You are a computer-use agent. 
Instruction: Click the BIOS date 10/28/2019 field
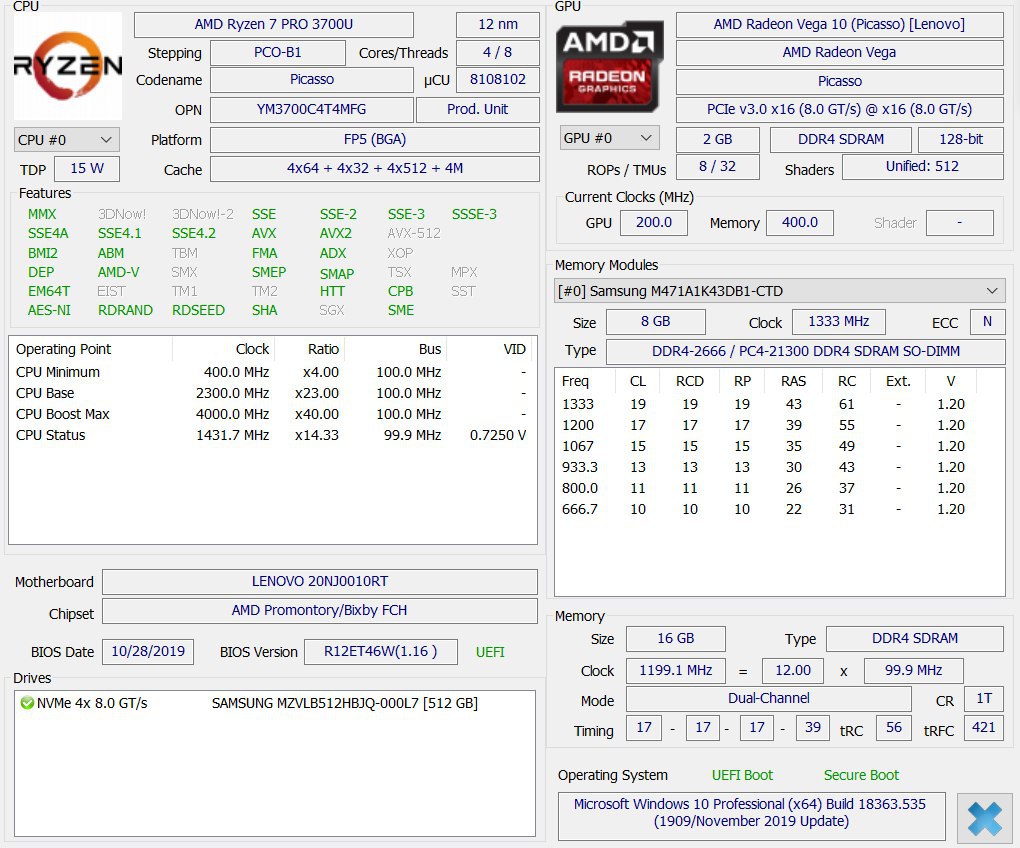coord(148,652)
